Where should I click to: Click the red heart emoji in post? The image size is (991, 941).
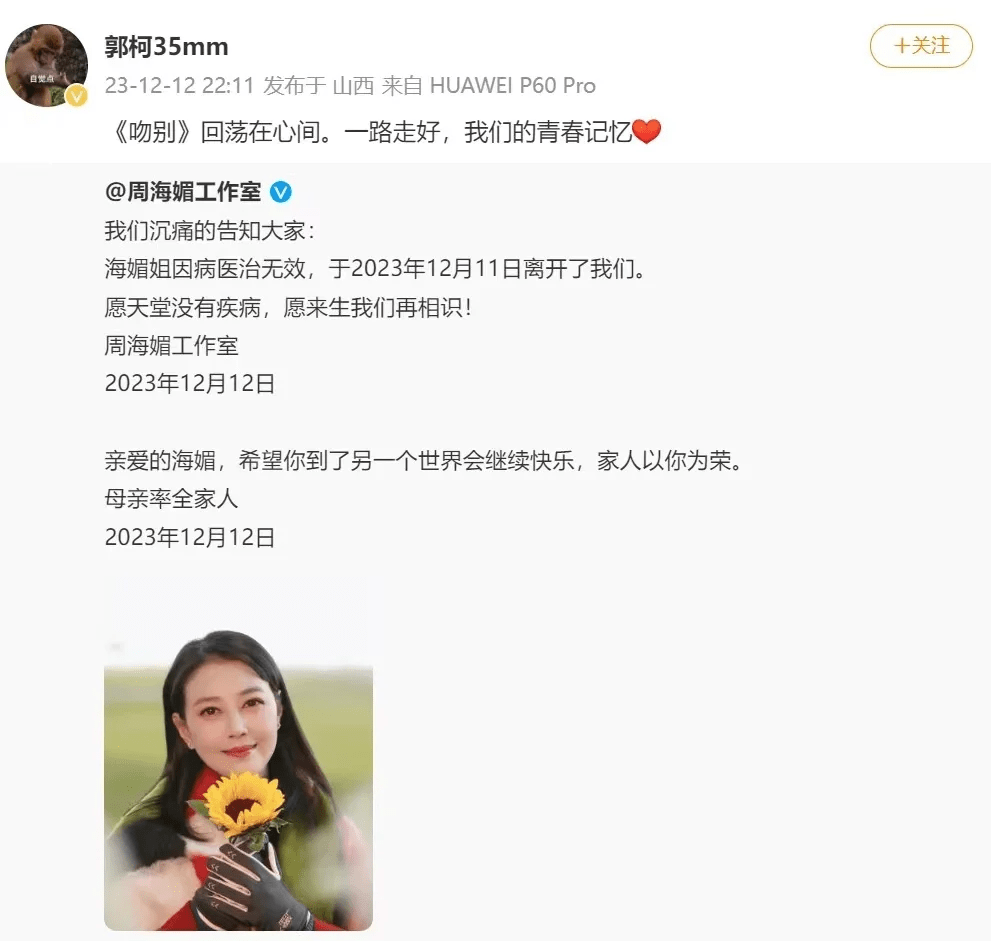pyautogui.click(x=646, y=131)
